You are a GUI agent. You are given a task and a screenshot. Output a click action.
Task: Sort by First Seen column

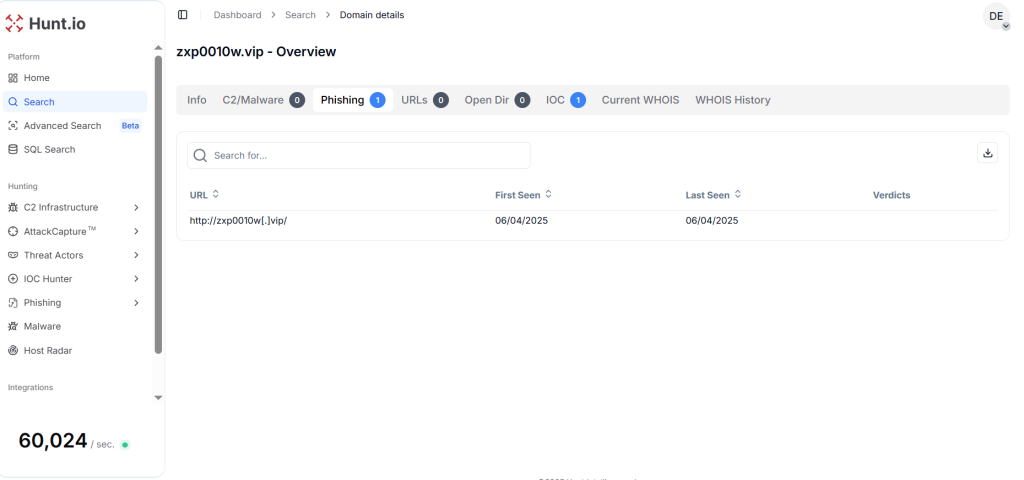pos(523,195)
